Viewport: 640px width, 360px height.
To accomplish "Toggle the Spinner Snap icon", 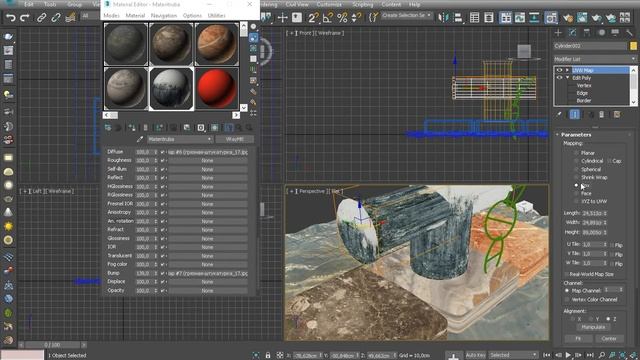I will [356, 18].
